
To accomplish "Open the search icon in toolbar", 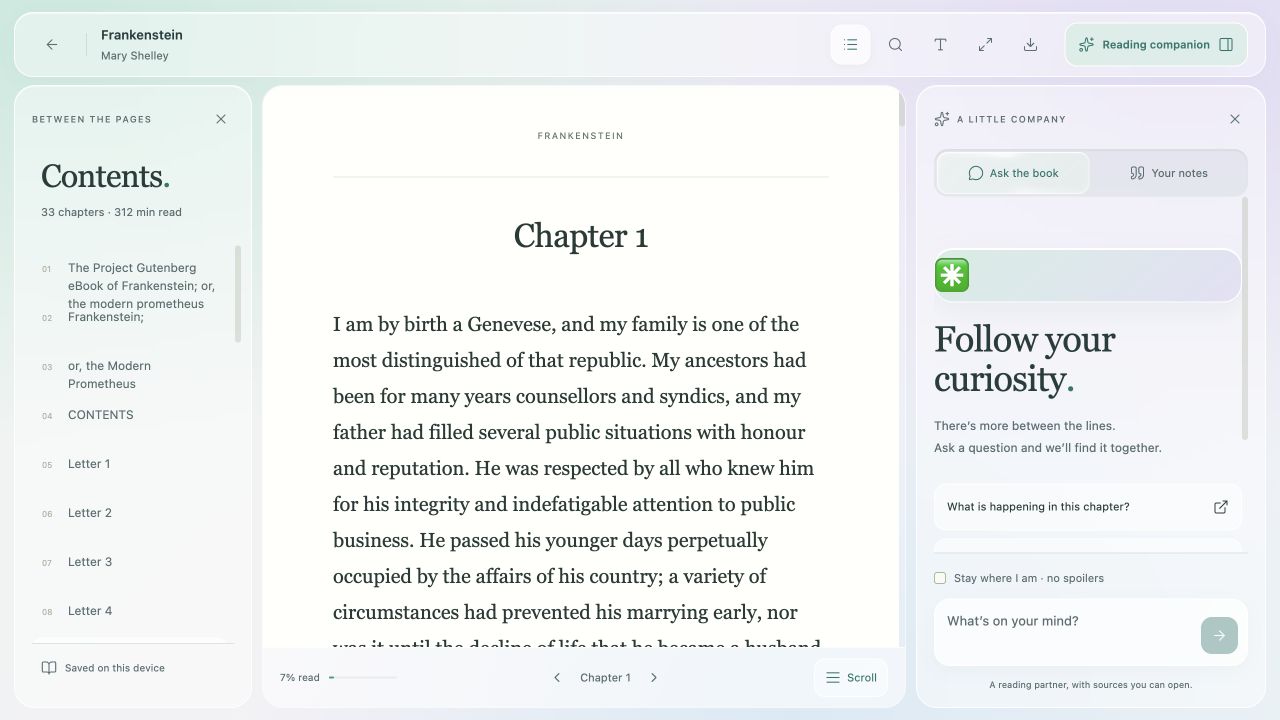I will point(895,45).
